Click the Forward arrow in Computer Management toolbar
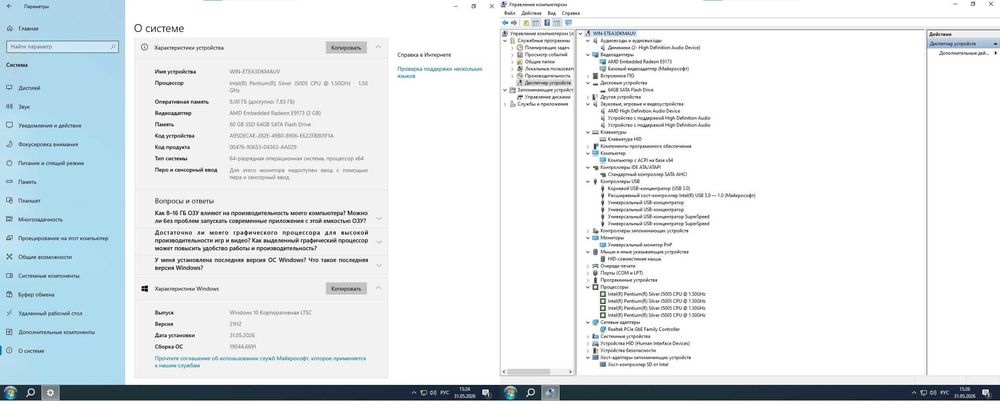 (514, 22)
